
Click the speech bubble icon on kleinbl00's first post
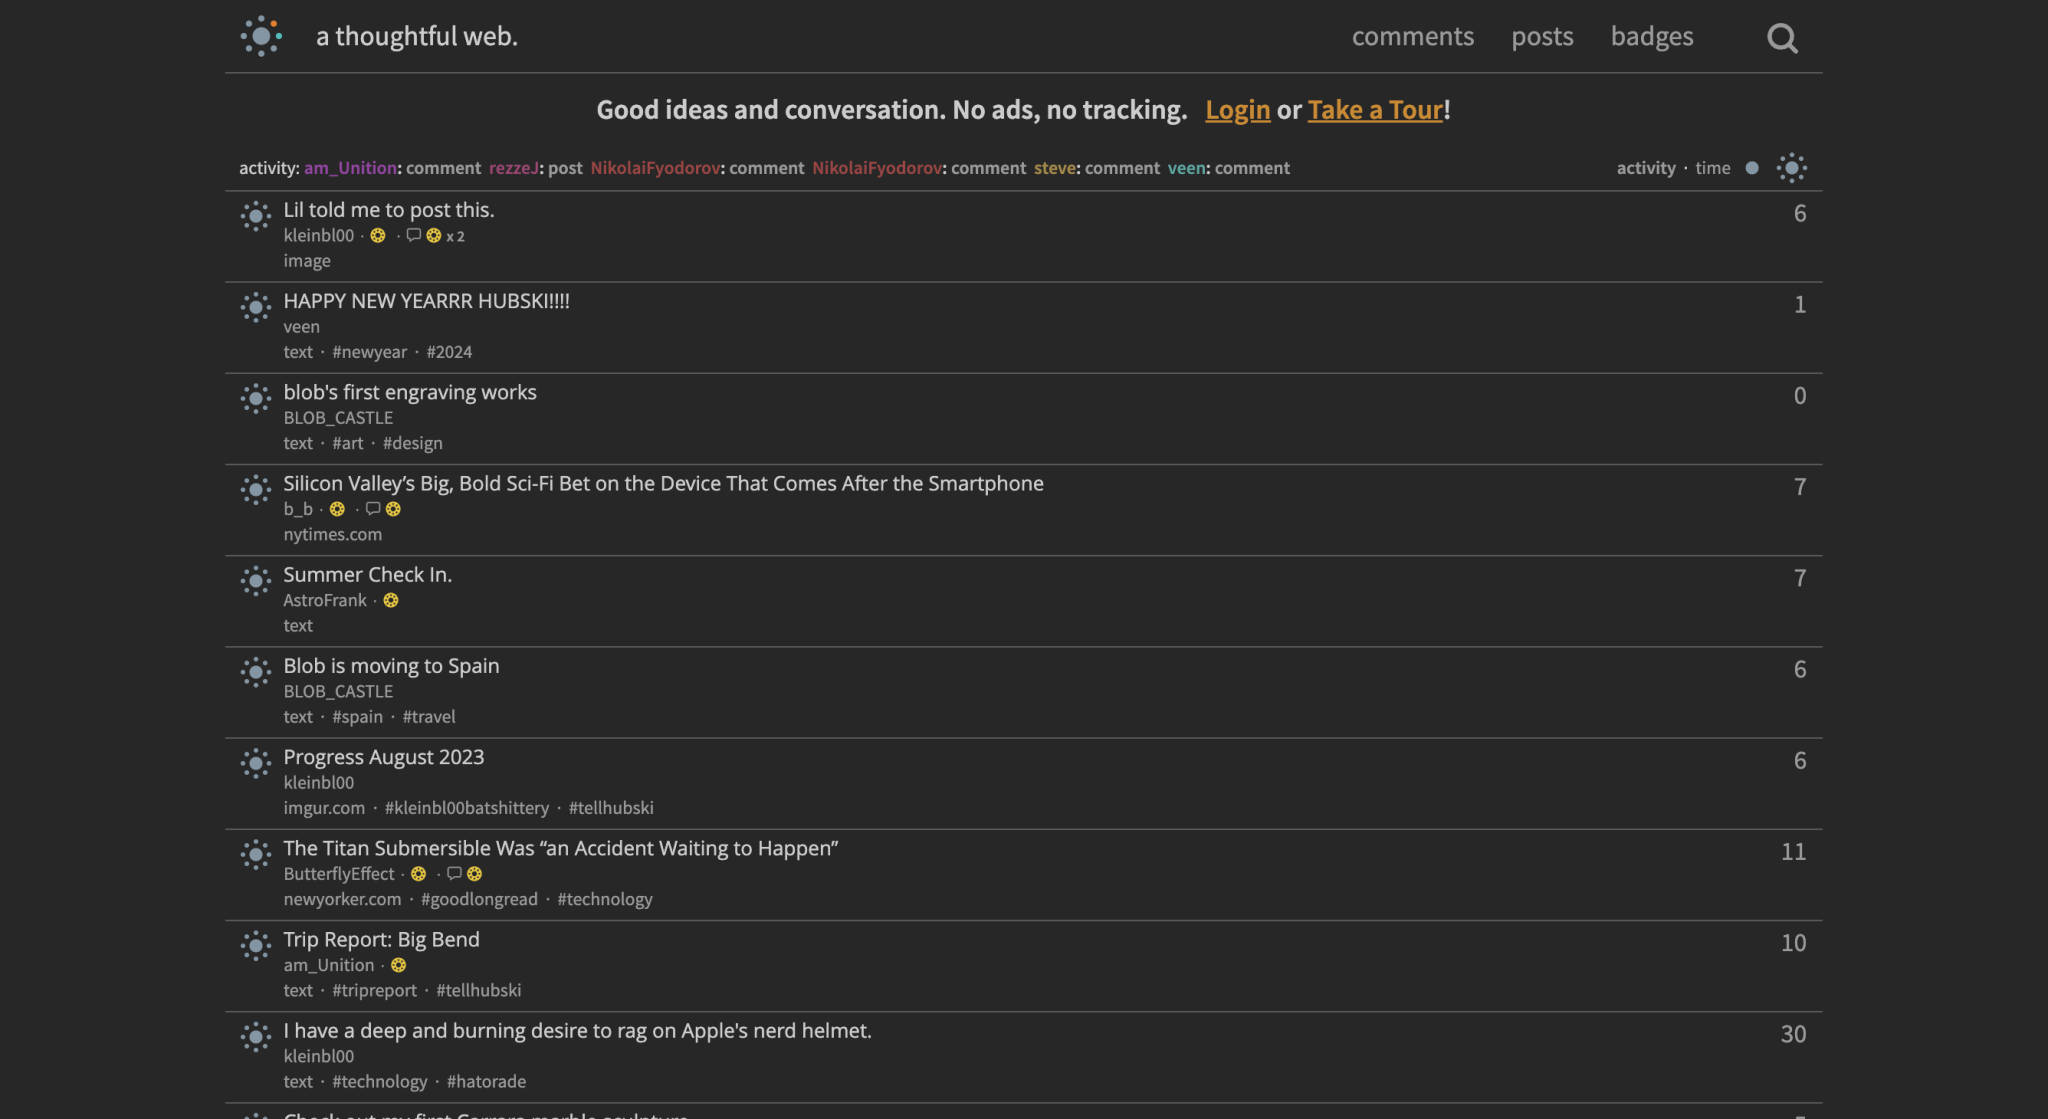[413, 236]
